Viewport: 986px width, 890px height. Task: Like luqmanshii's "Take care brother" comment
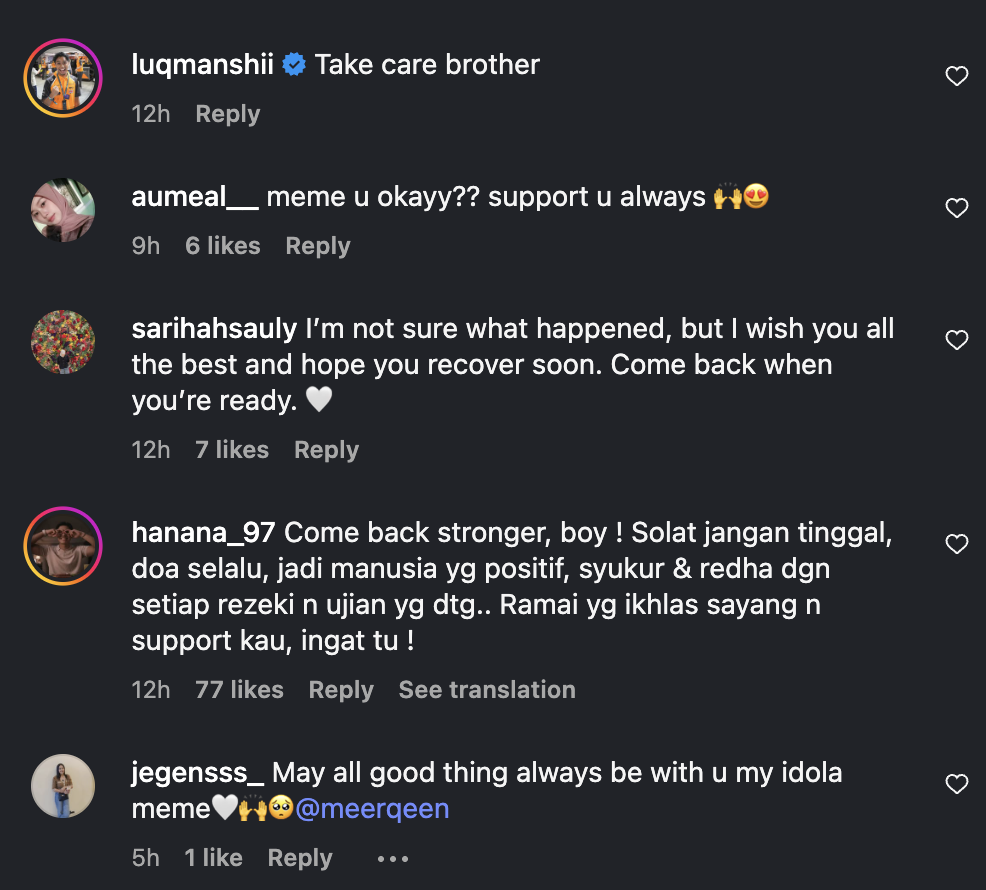tap(957, 76)
